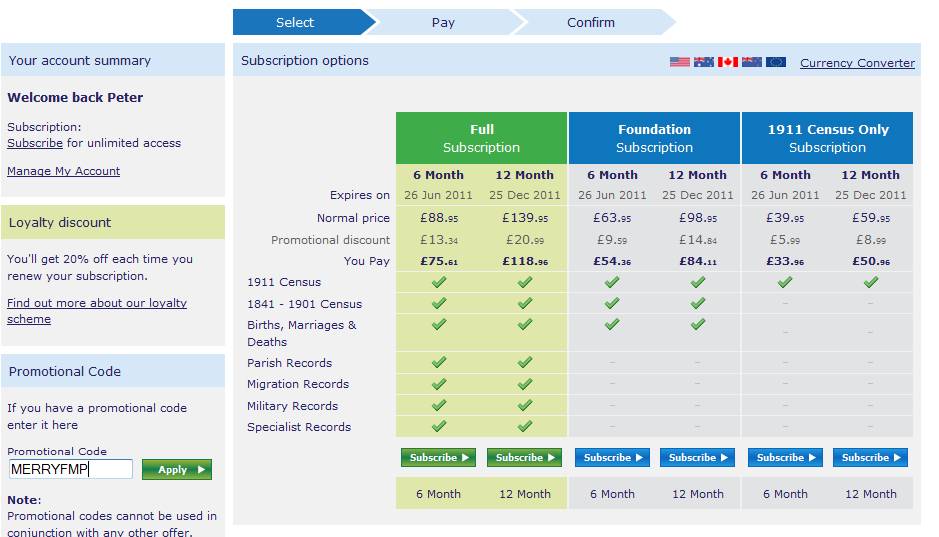939x537 pixels.
Task: Click Subscribe for unlimited access link
Action: pyautogui.click(x=35, y=143)
